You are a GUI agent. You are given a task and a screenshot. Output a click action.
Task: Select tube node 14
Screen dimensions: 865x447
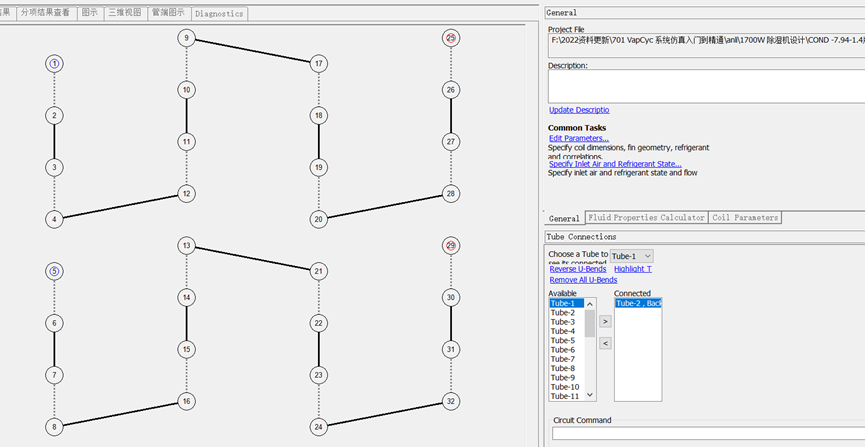186,297
